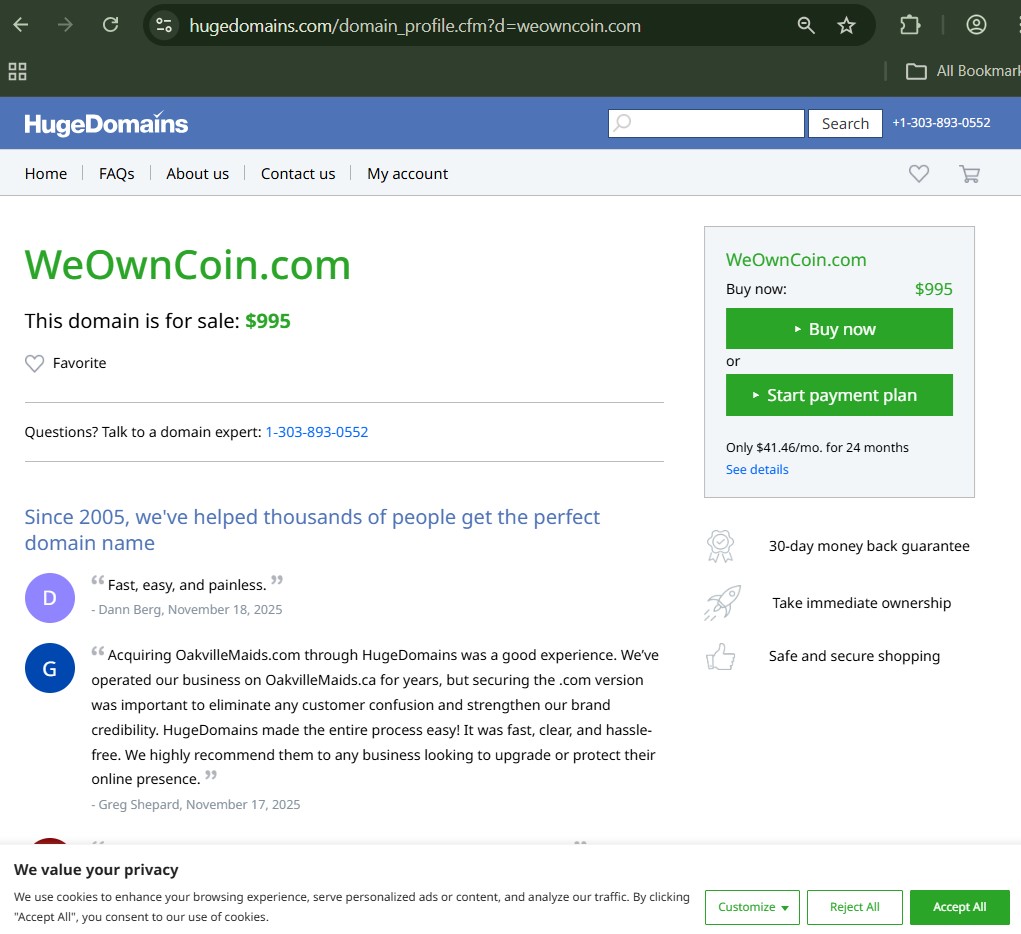This screenshot has height=934, width=1021.
Task: Click the browser back arrow icon
Action: 20,24
